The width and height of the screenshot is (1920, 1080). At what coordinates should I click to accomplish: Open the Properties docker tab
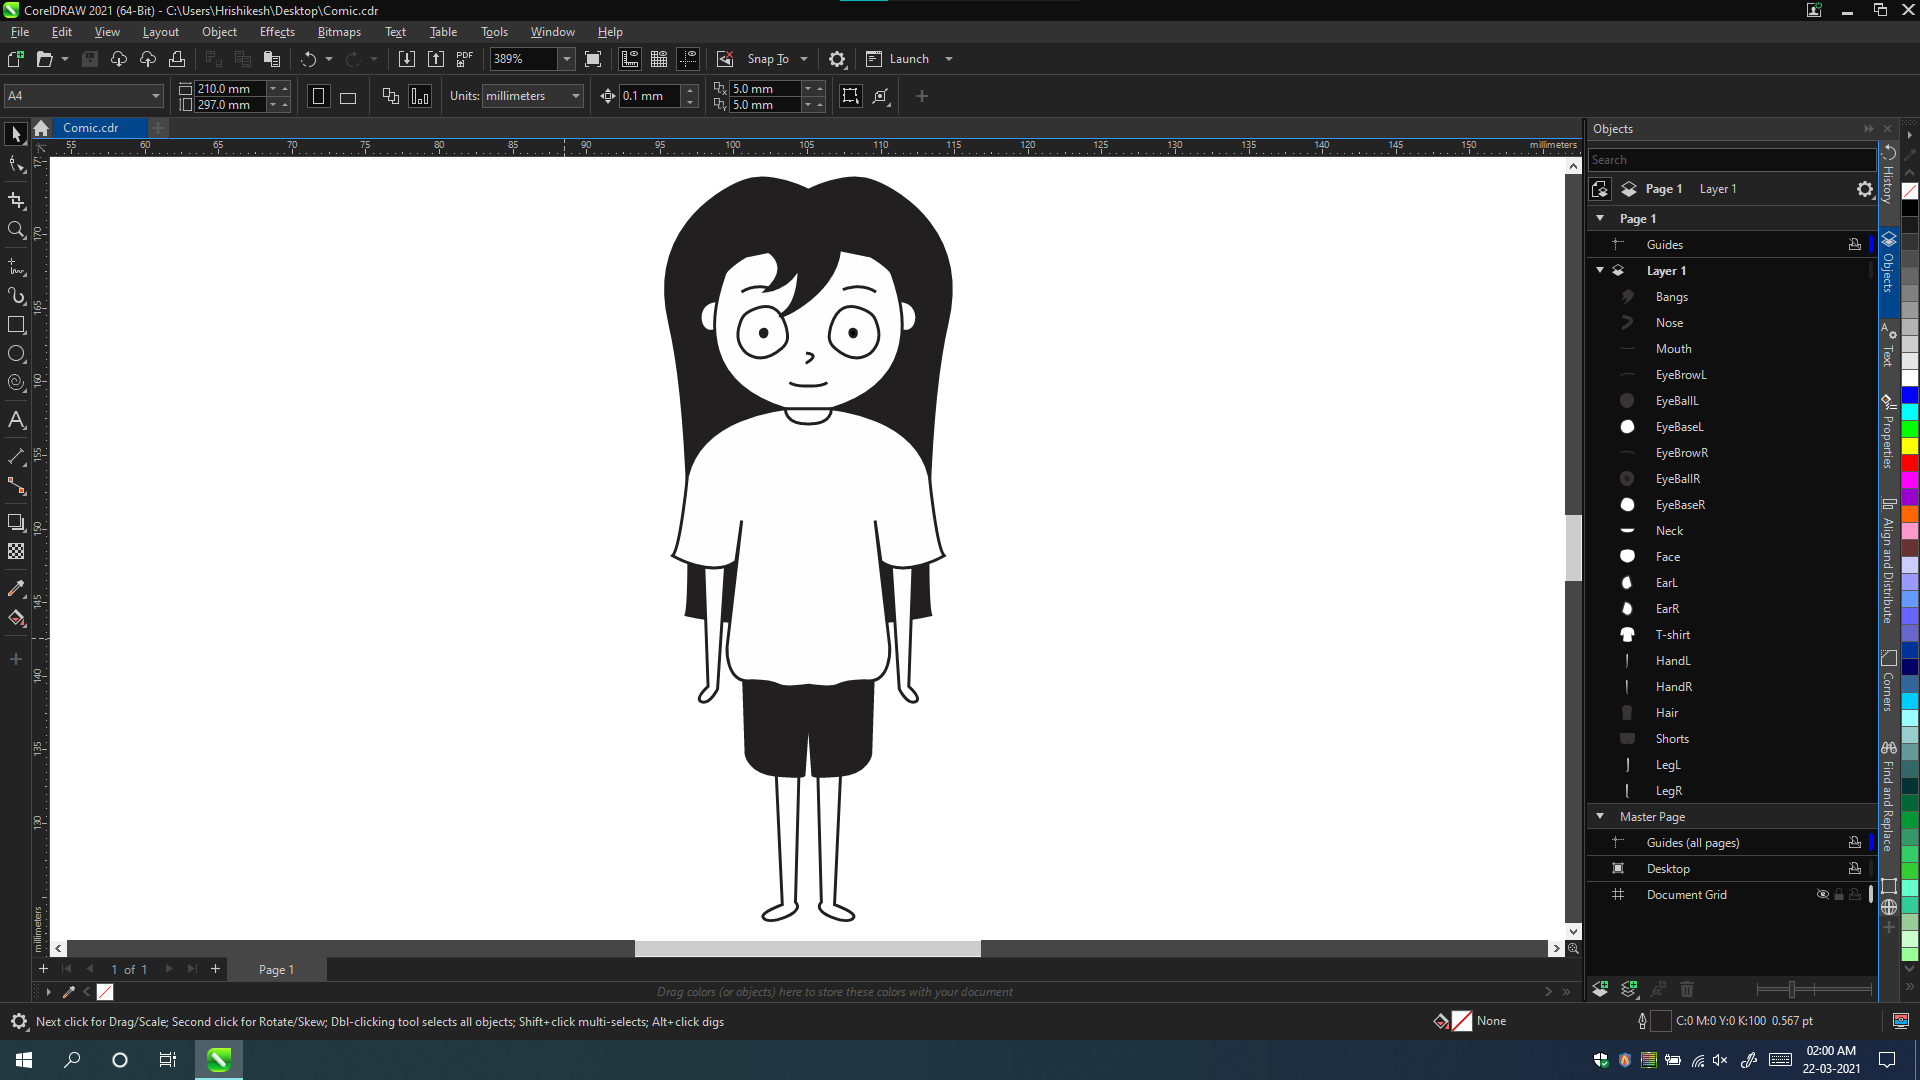tap(1888, 432)
